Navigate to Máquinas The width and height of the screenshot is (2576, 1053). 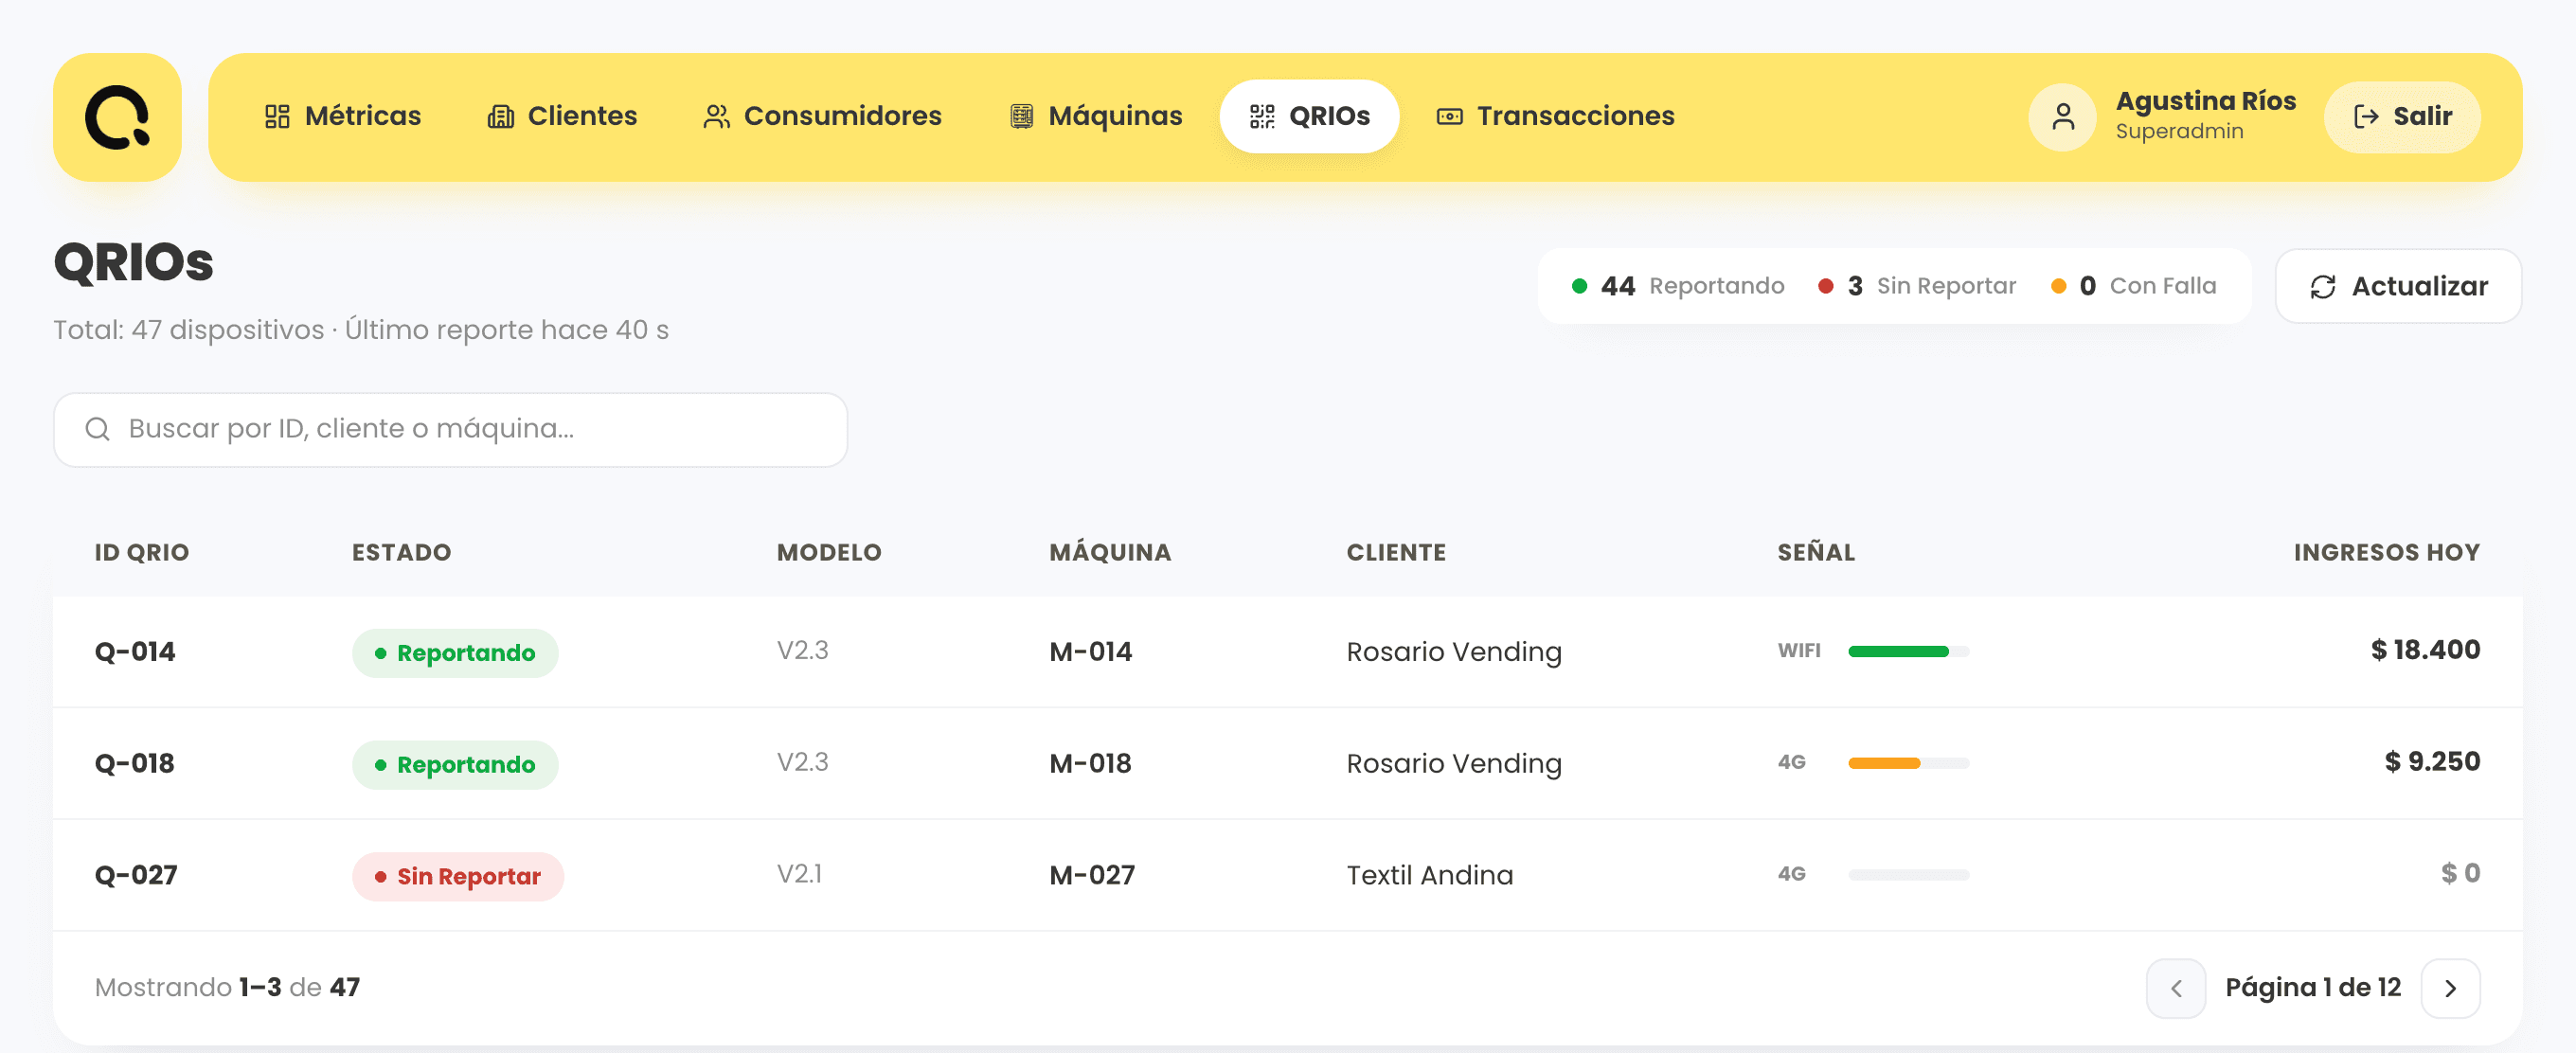(x=1096, y=116)
